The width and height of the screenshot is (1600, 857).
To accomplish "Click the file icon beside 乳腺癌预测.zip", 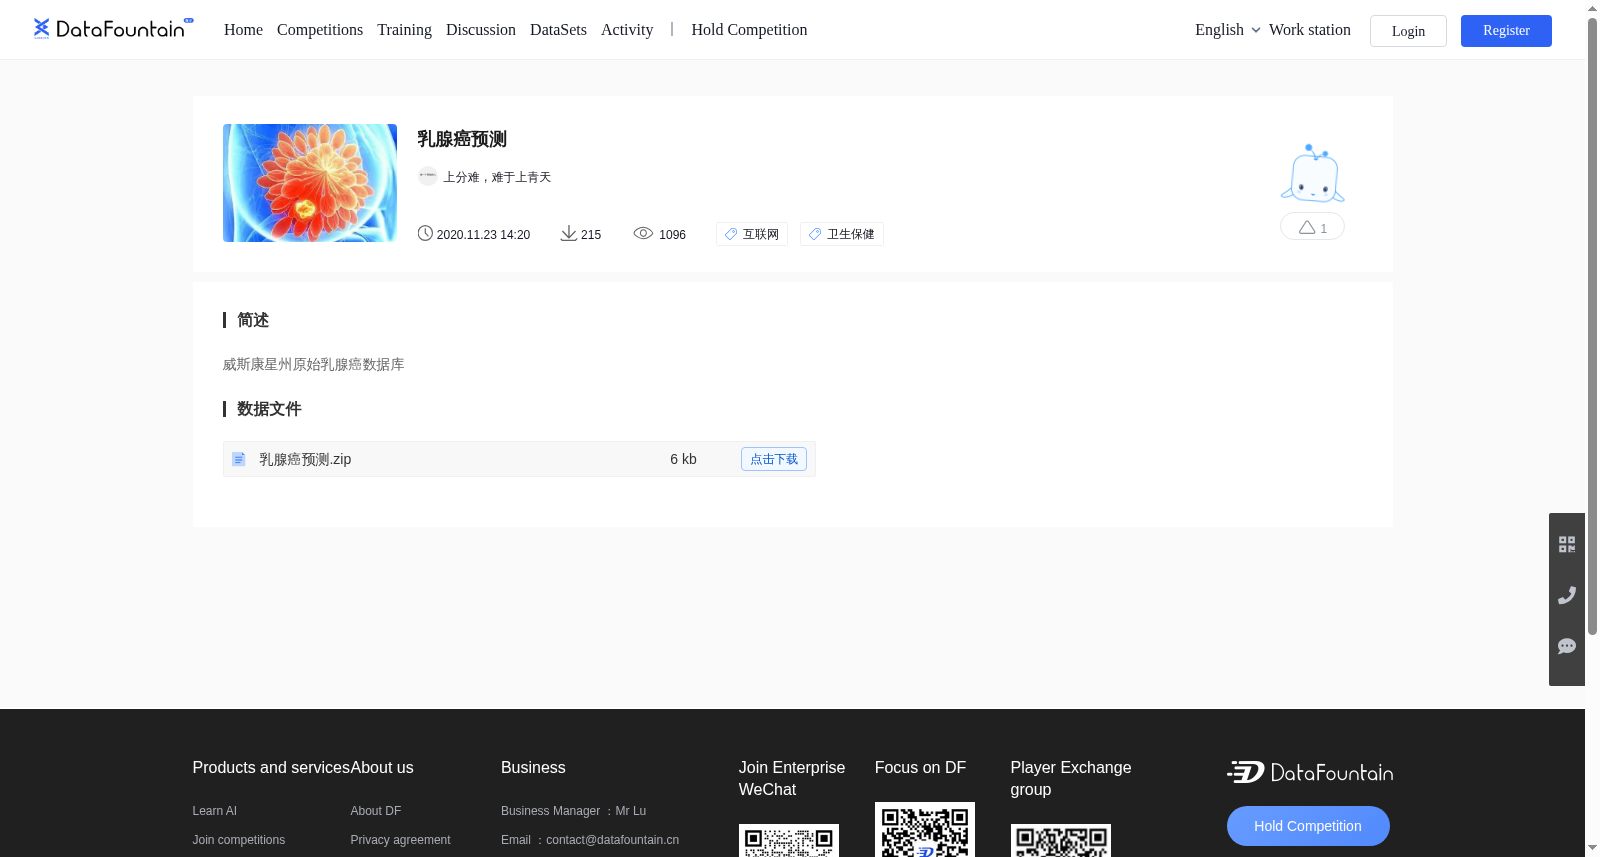I will coord(239,459).
